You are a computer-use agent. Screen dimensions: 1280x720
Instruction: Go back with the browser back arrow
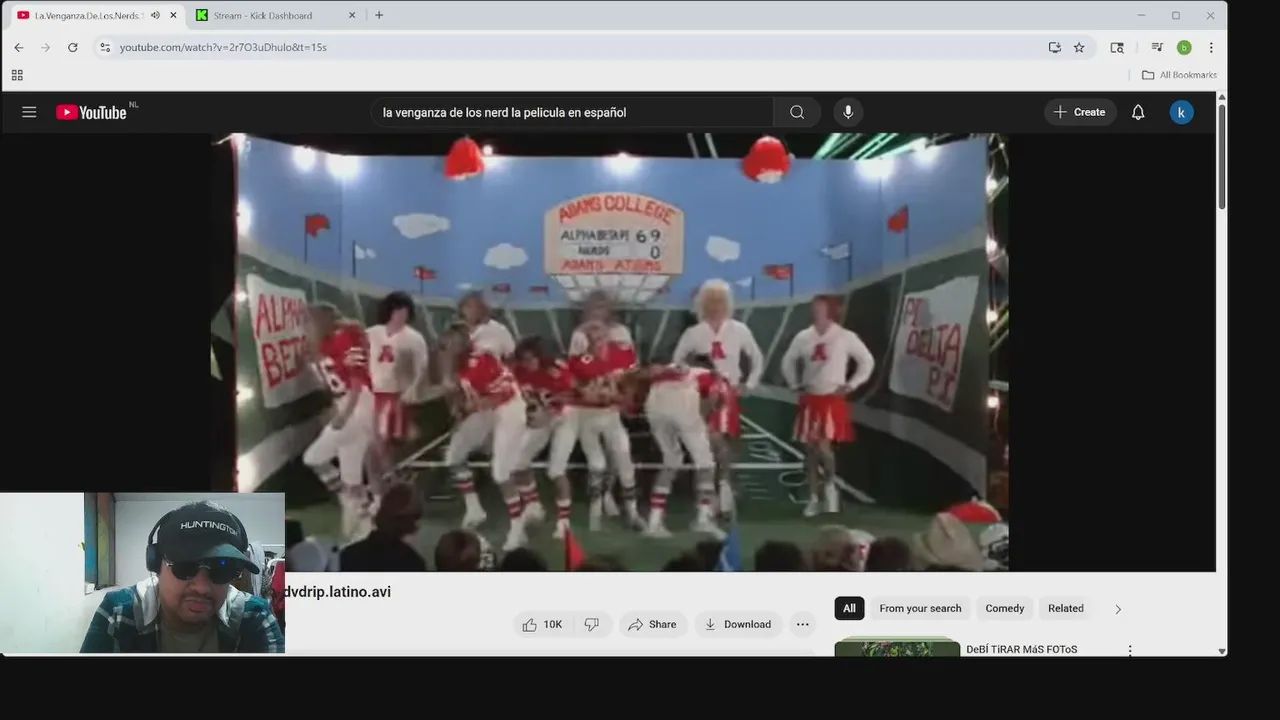coord(19,47)
